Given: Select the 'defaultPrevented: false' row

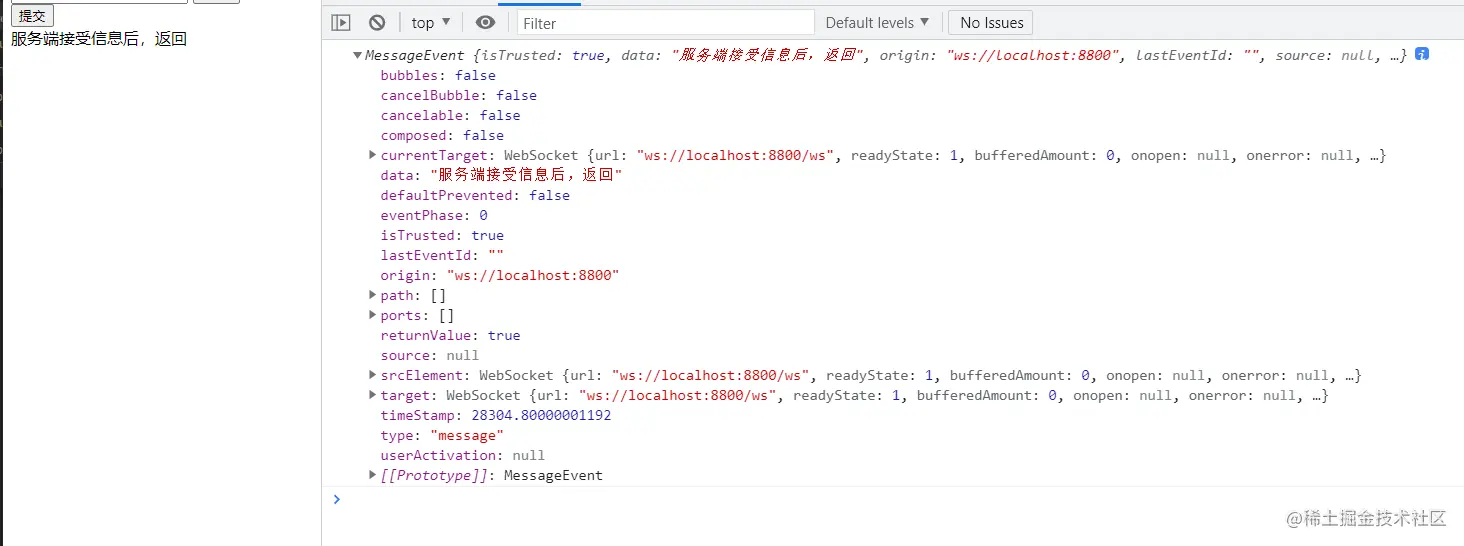Looking at the screenshot, I should click(475, 195).
